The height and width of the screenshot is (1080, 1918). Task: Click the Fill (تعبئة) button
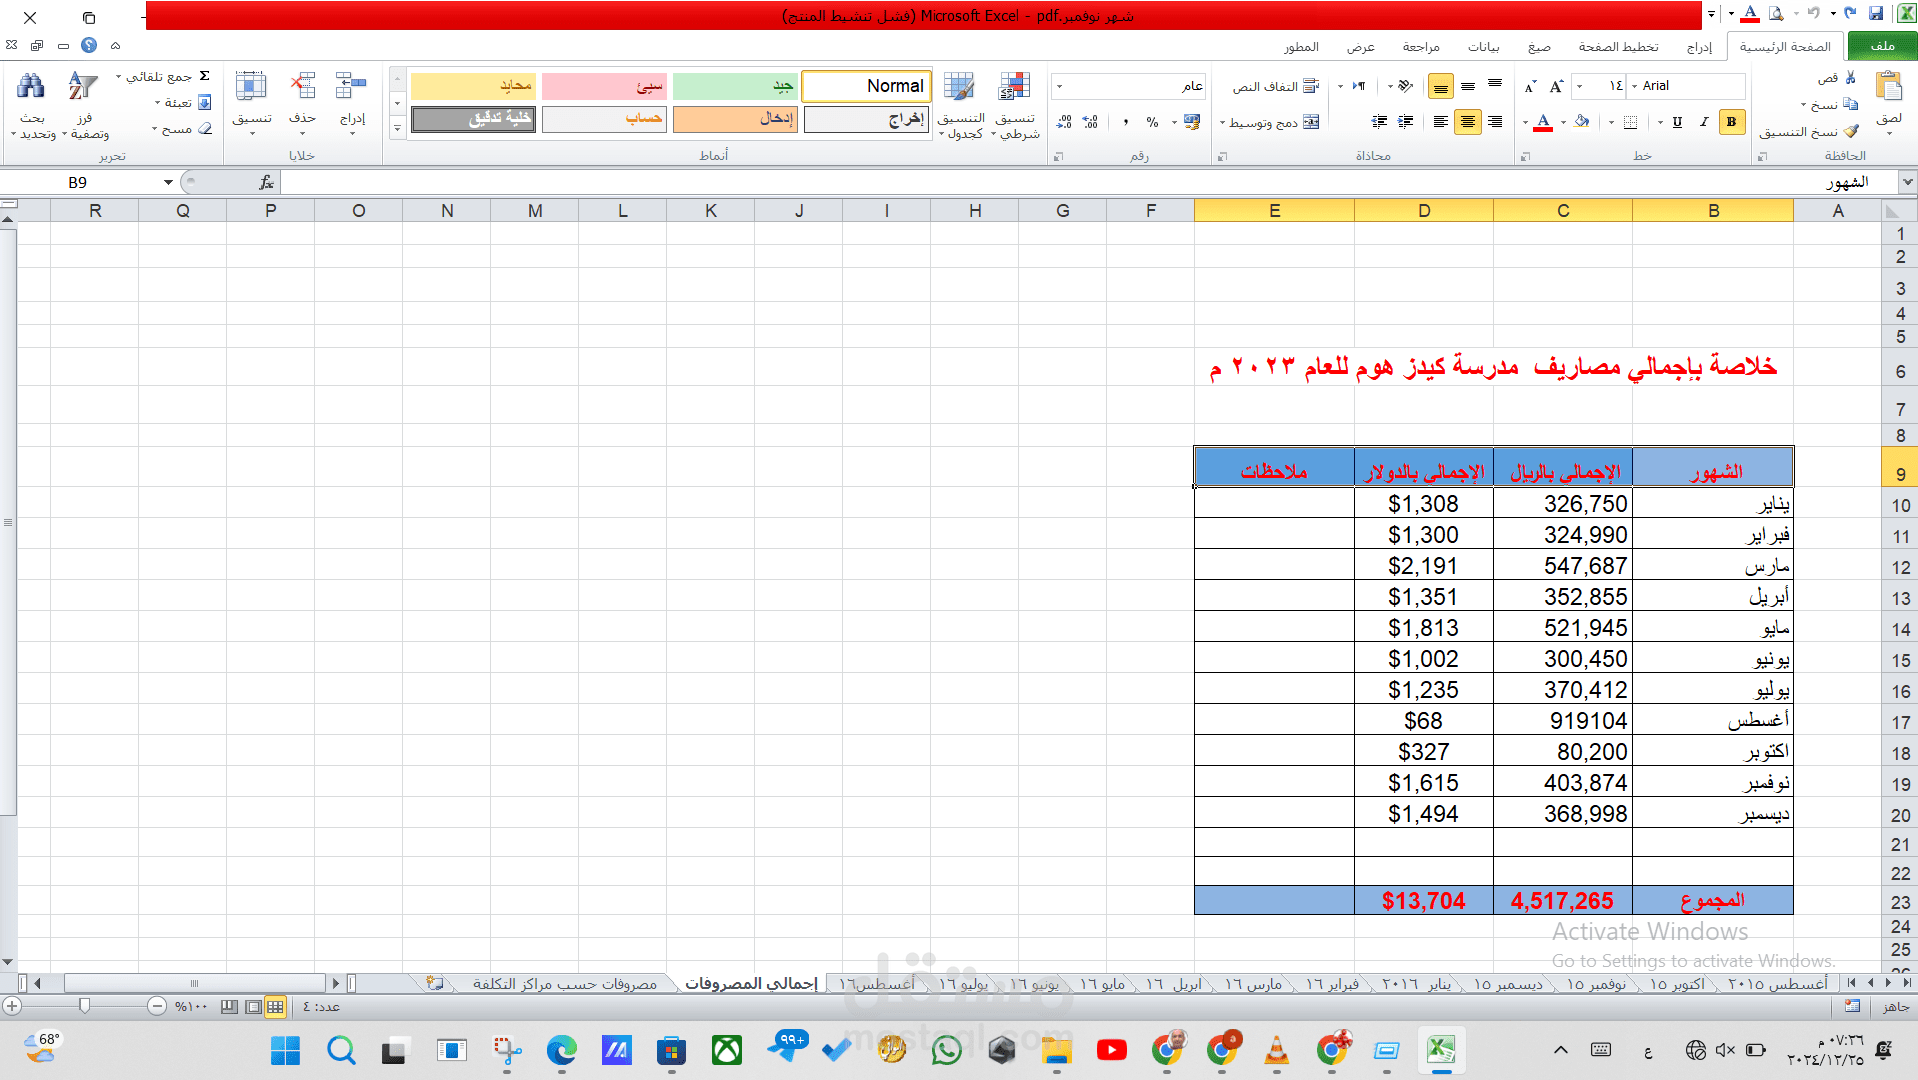point(185,102)
